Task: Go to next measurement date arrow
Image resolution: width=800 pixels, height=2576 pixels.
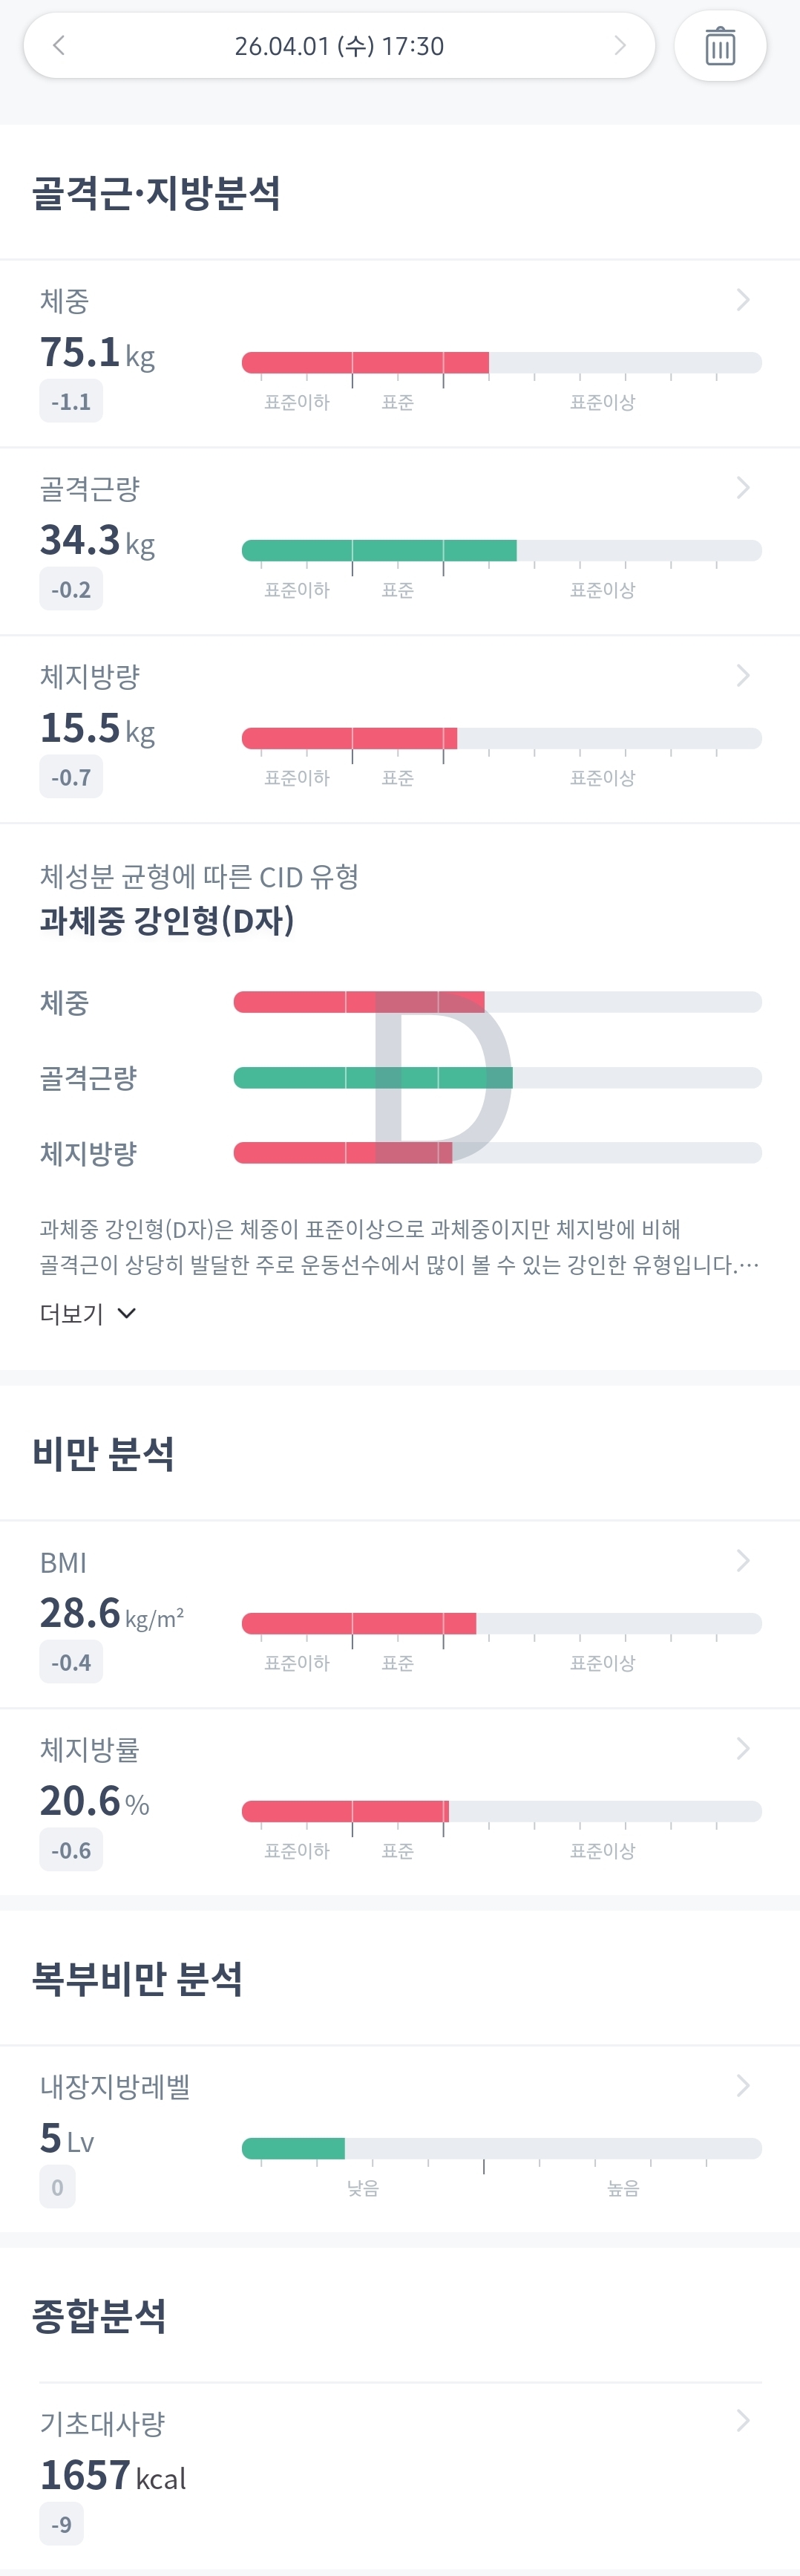Action: tap(620, 45)
